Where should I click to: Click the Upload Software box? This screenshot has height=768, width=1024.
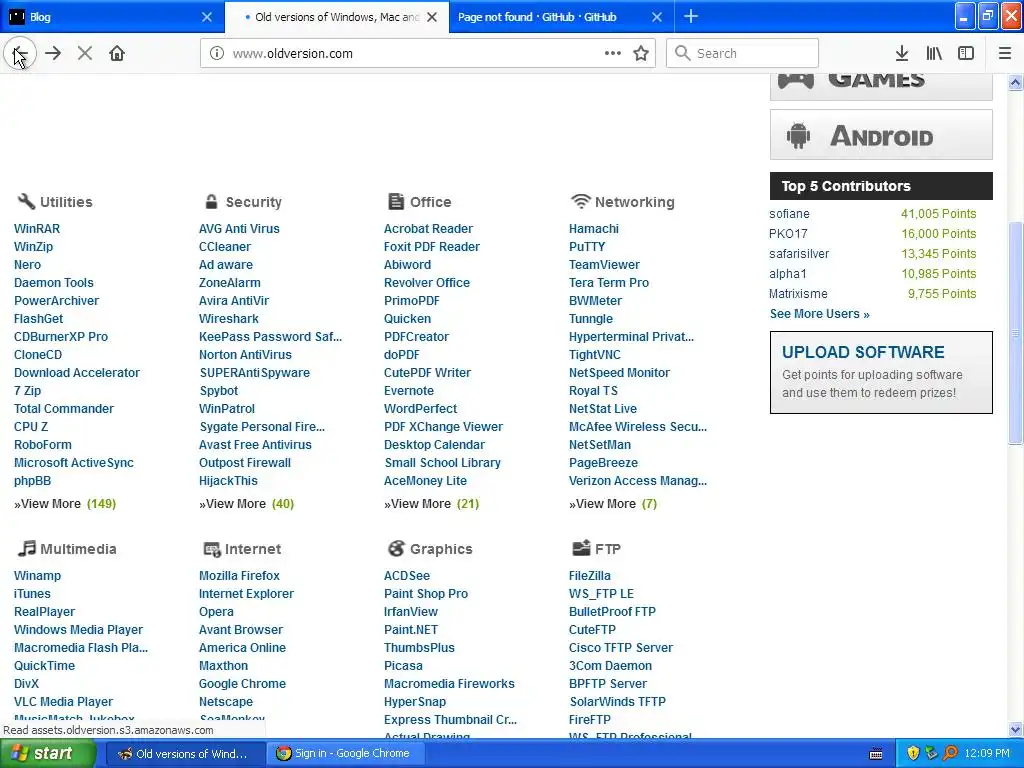[x=881, y=372]
